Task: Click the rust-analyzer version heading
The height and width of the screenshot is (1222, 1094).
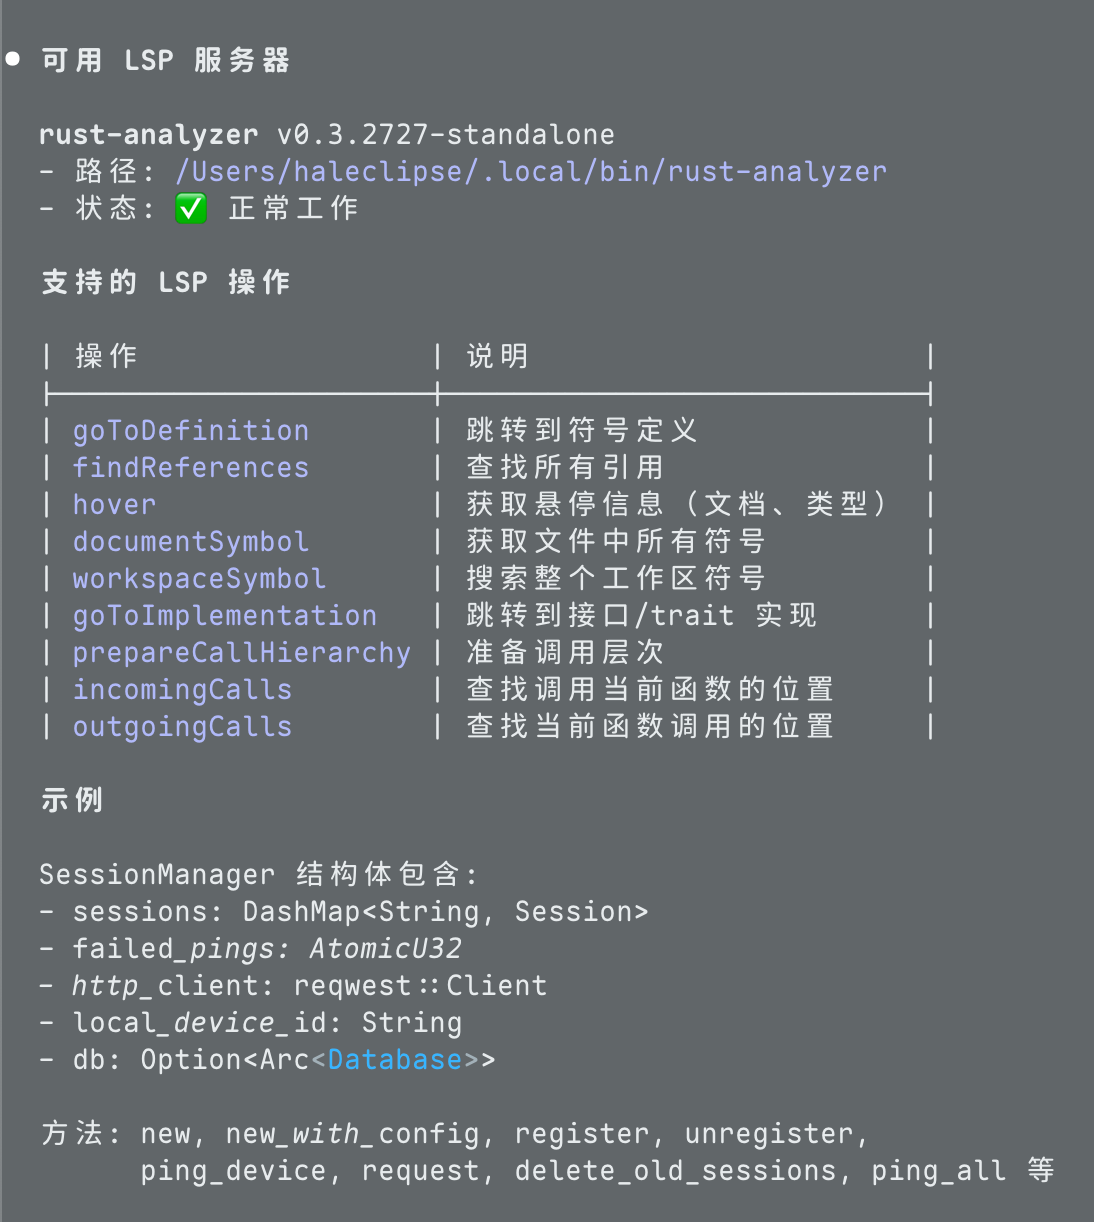Action: click(327, 134)
